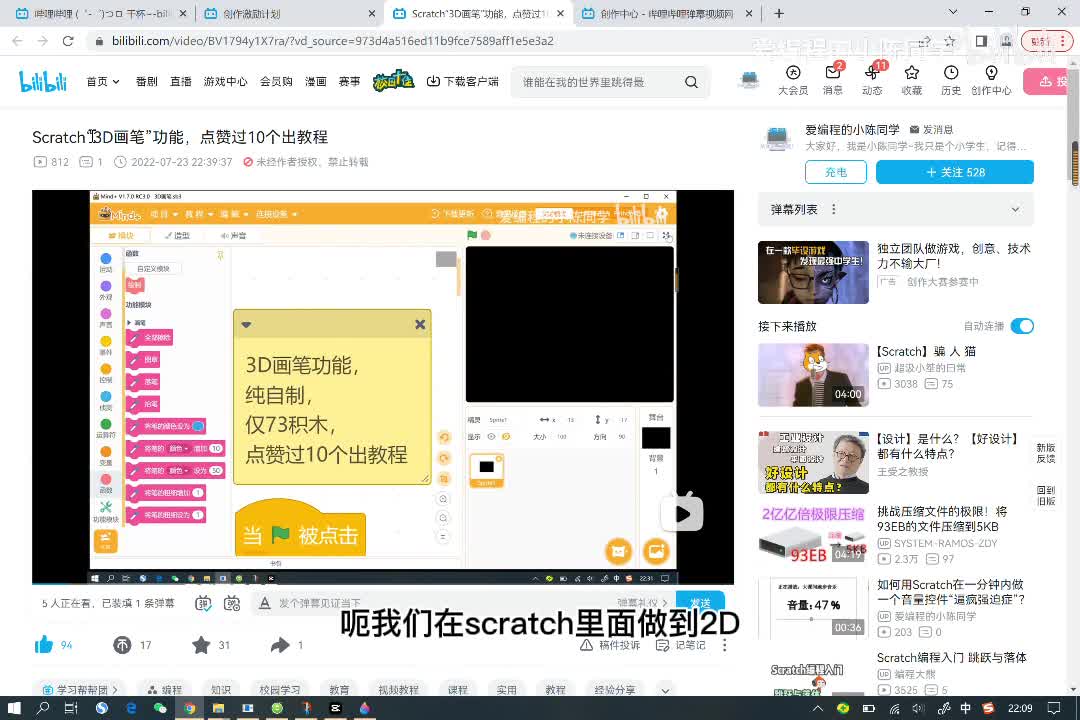Expand the 弹幕列表 panel chevron

[1015, 209]
